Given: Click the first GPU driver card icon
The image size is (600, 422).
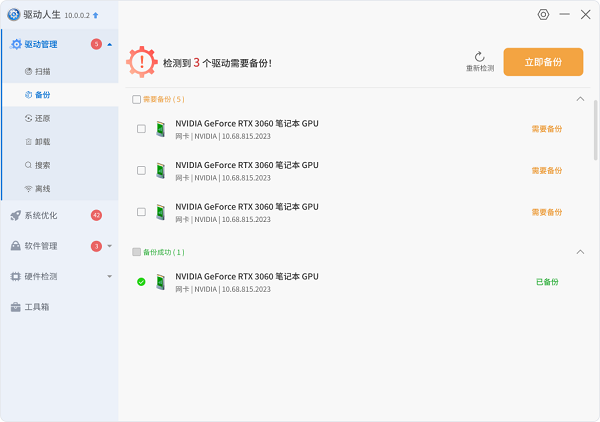Looking at the screenshot, I should point(161,129).
